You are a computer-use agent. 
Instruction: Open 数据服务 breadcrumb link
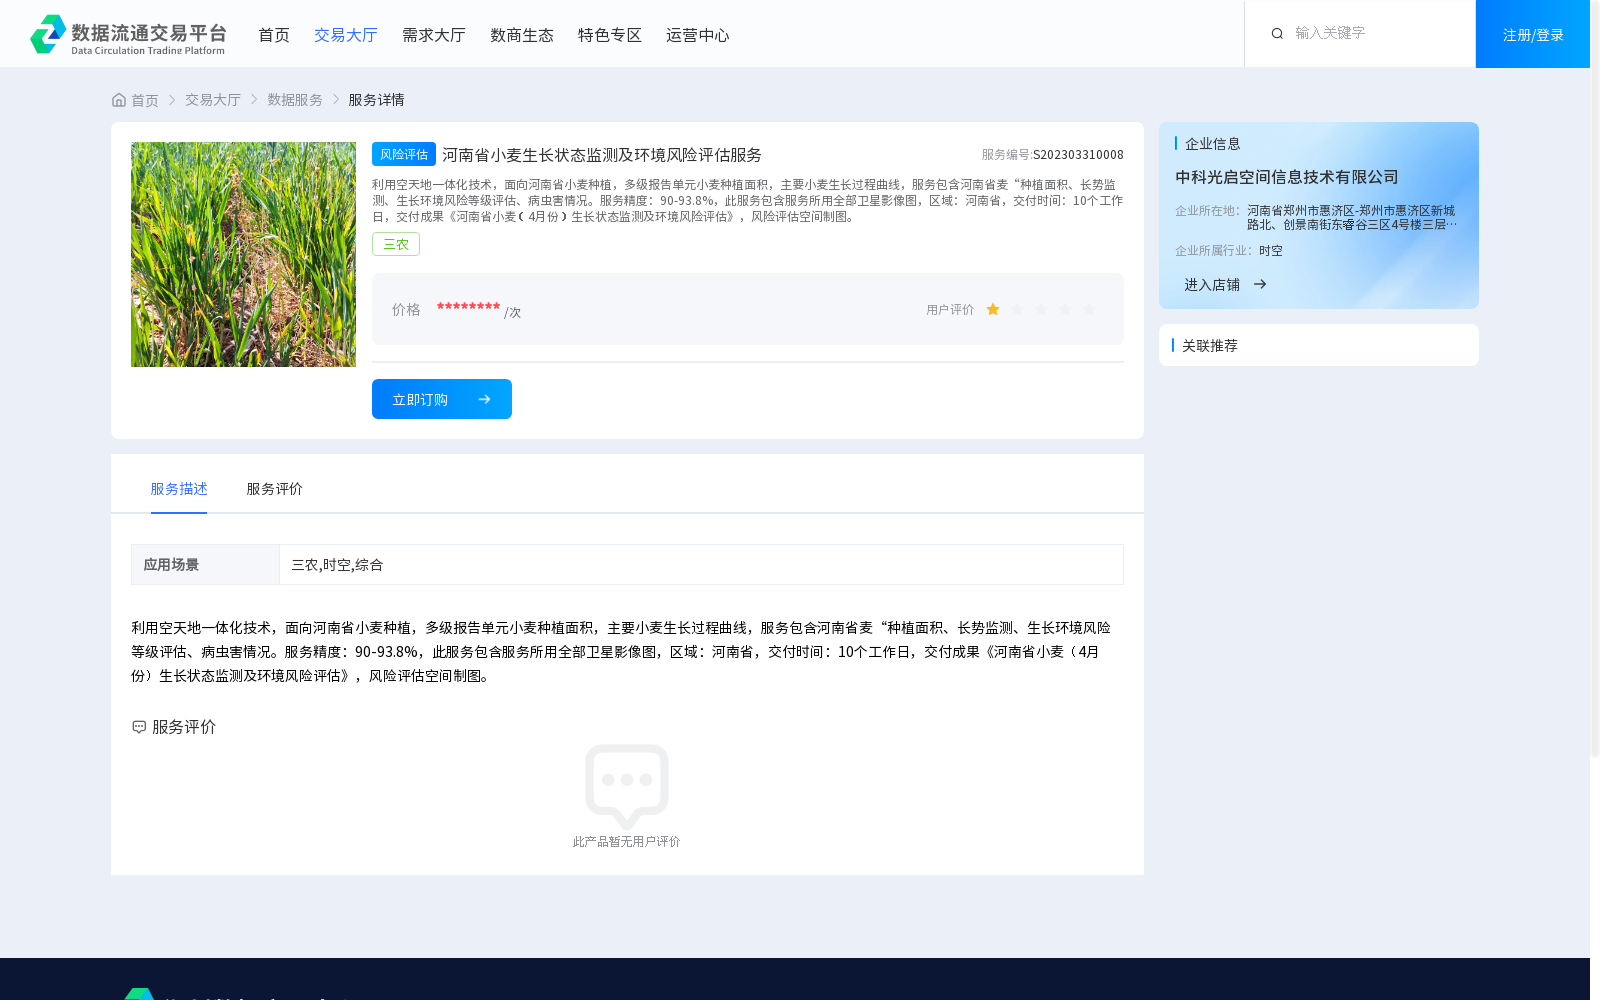[295, 100]
